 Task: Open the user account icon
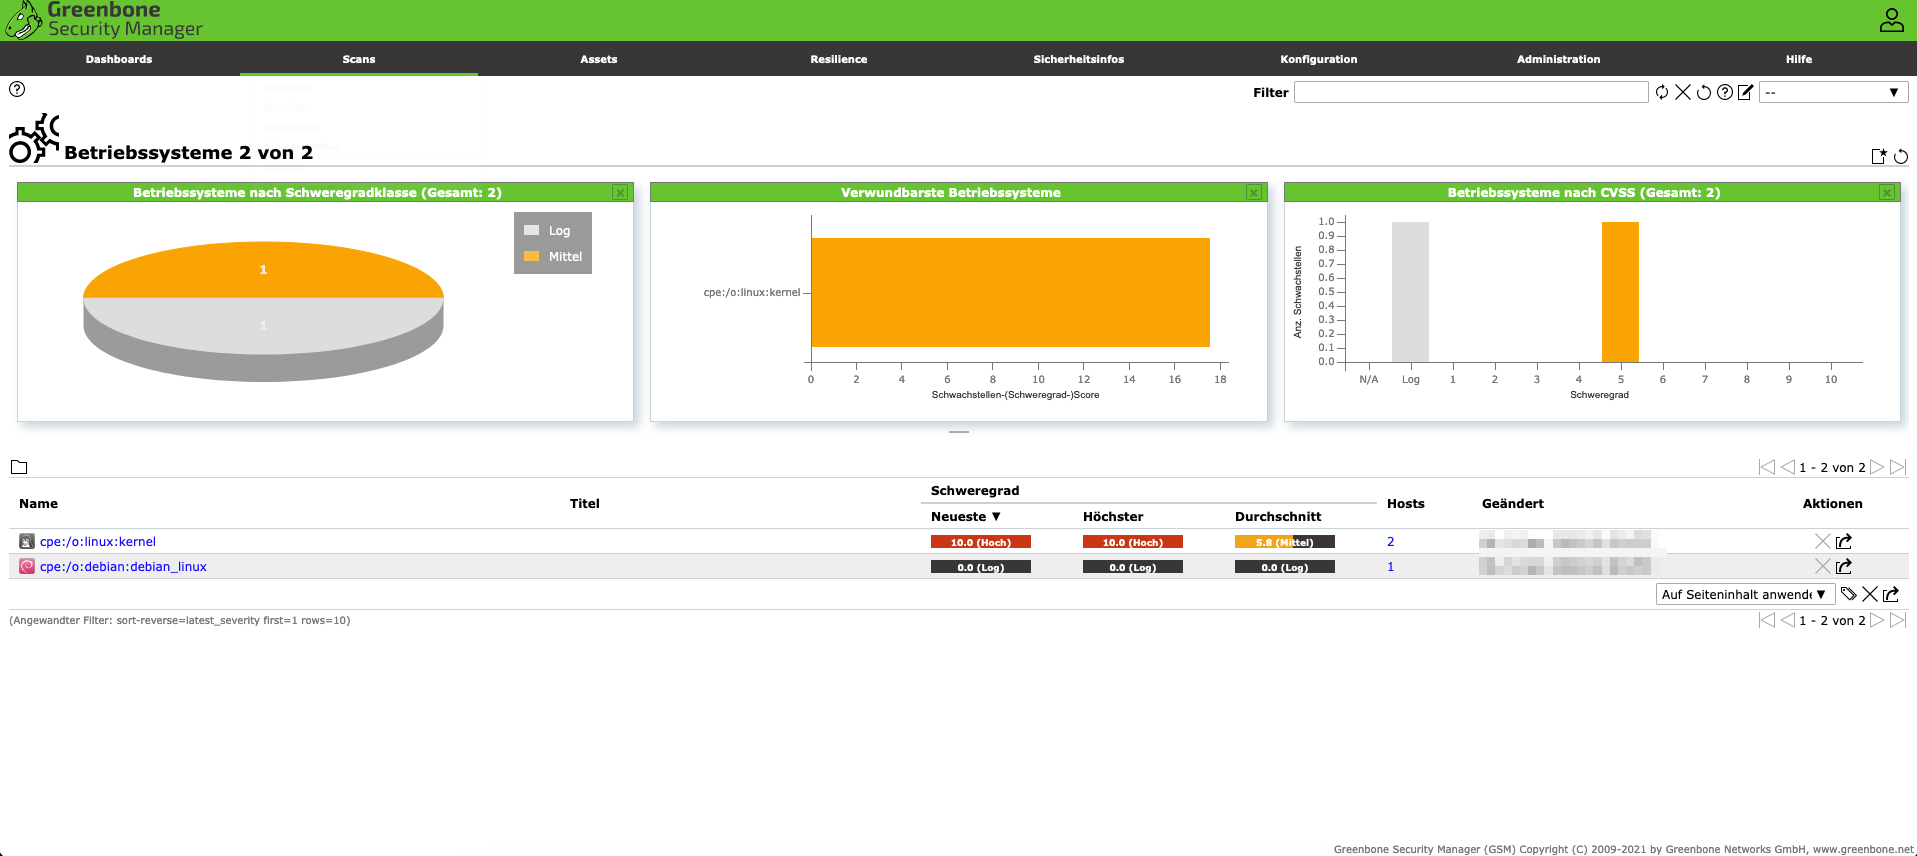(x=1891, y=20)
